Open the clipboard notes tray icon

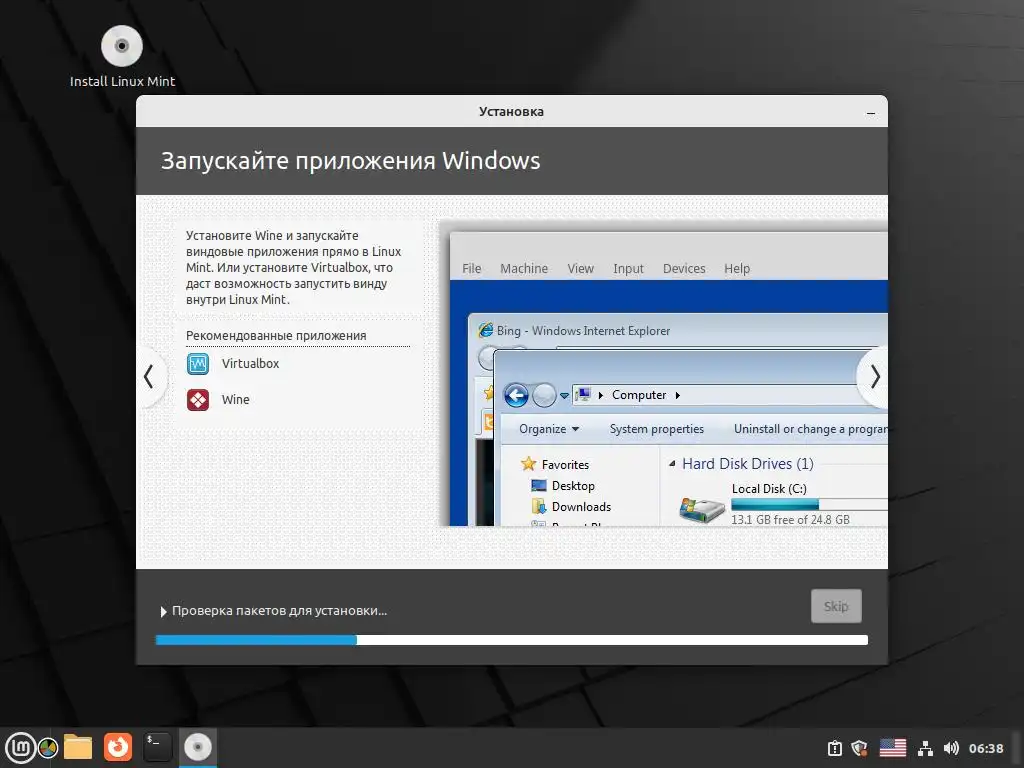pos(835,748)
